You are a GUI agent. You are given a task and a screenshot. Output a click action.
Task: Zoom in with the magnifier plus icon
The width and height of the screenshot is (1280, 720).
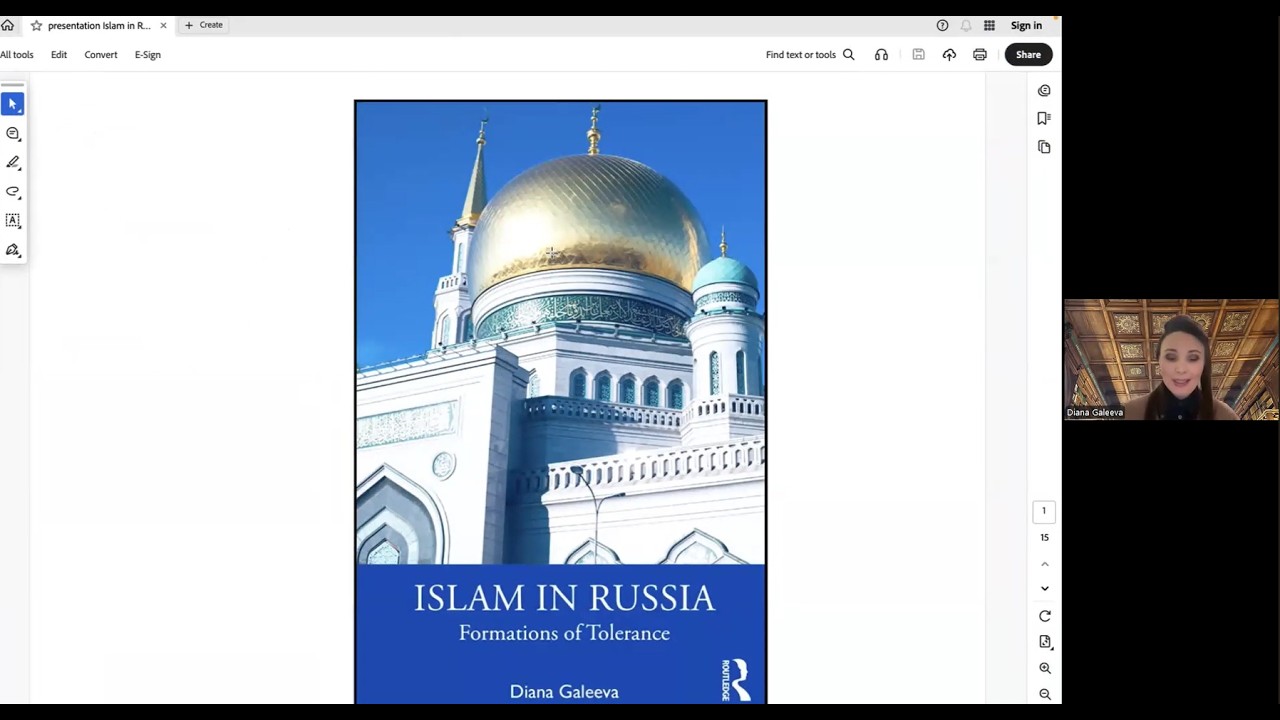pyautogui.click(x=1045, y=668)
